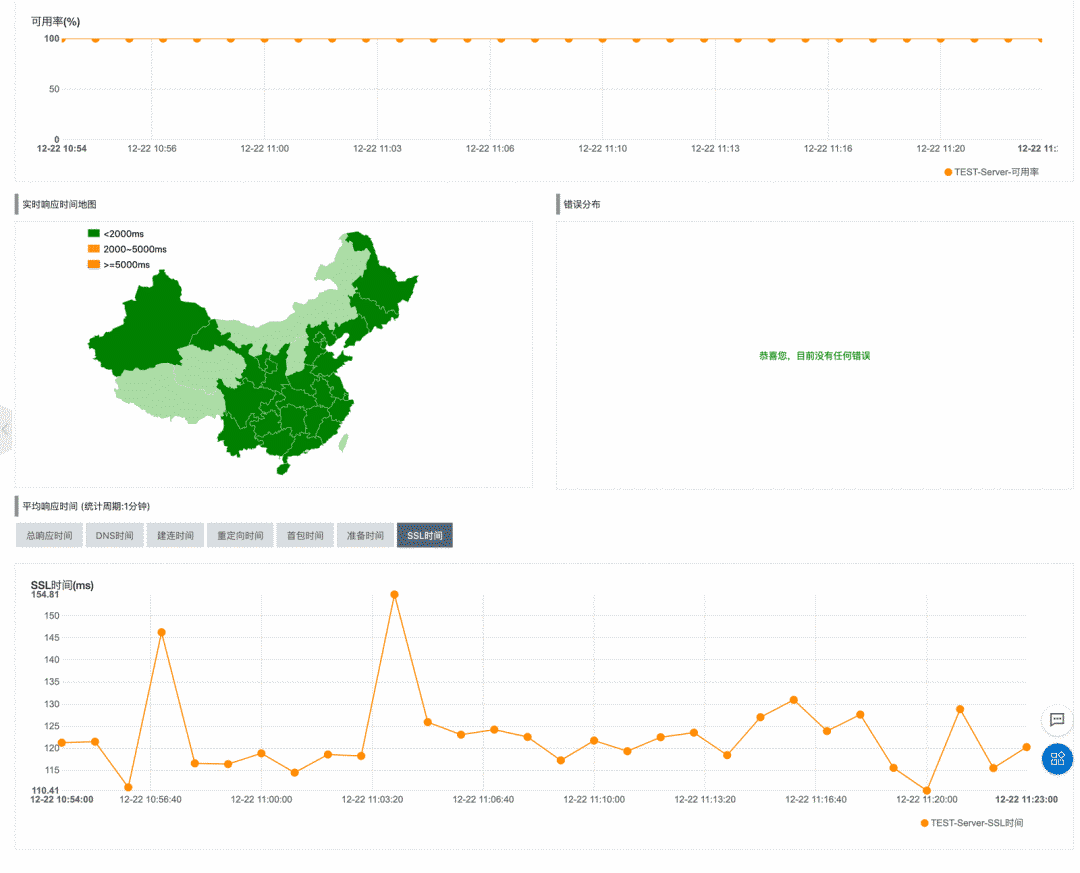This screenshot has height=873, width=1080.
Task: Click the 154.81ms peak SSL data point
Action: [394, 594]
